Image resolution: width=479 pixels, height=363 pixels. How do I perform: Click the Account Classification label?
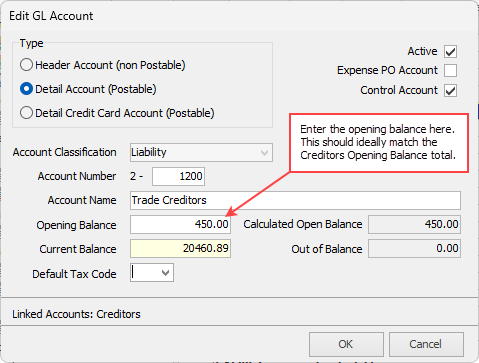65,152
